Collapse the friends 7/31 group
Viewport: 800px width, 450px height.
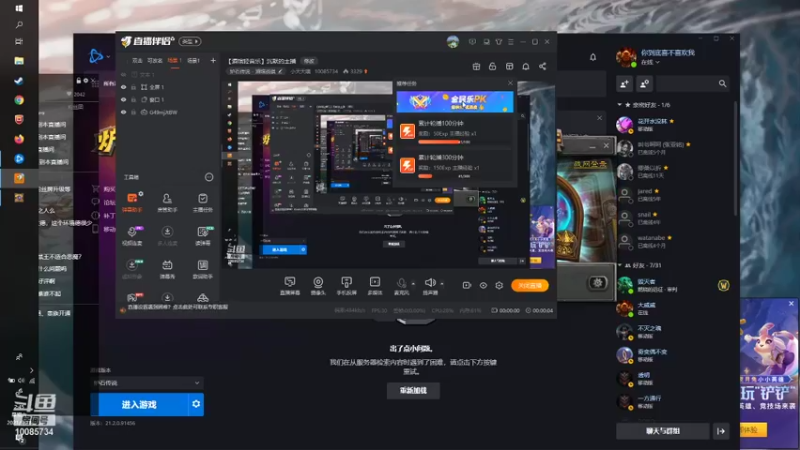(619, 265)
